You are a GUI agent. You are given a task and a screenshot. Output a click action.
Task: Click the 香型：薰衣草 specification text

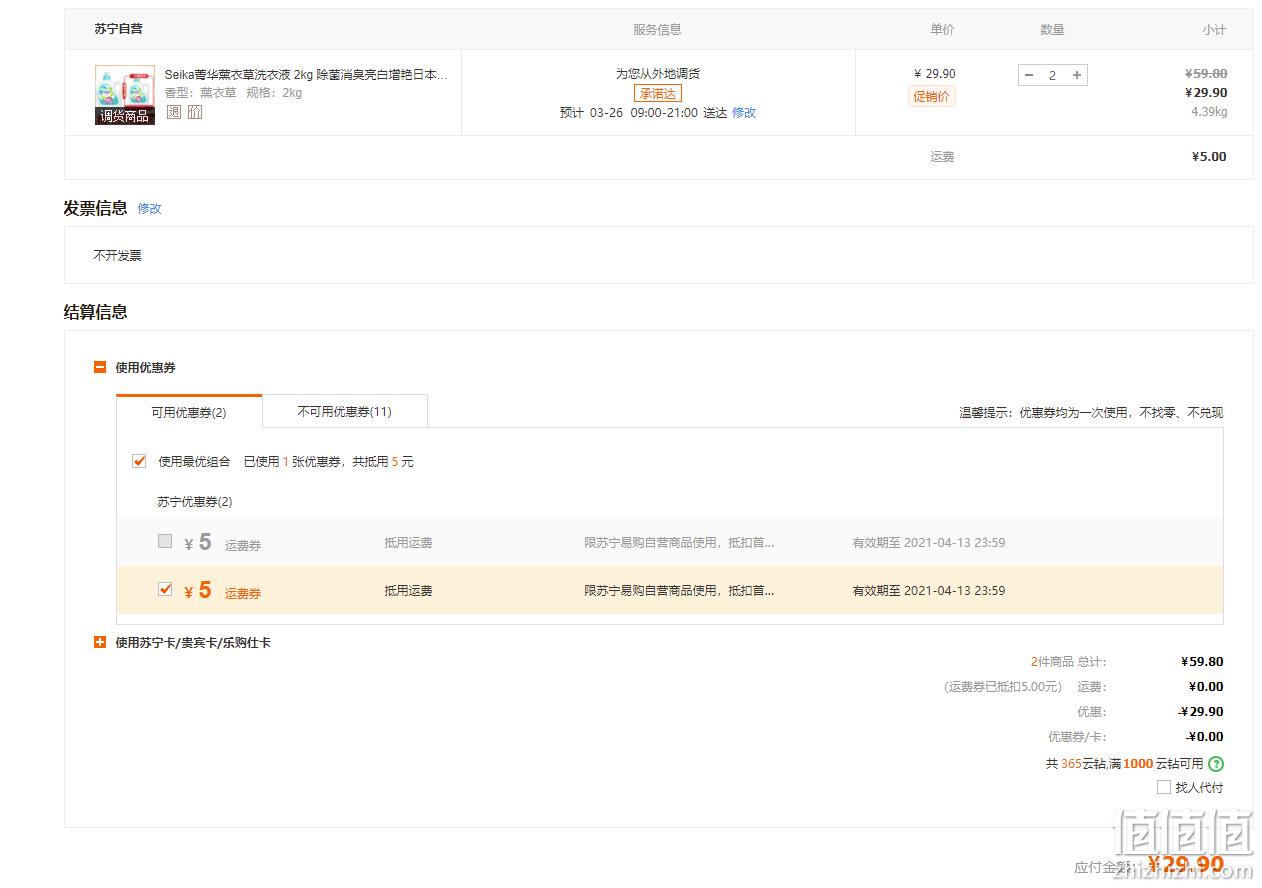(201, 93)
